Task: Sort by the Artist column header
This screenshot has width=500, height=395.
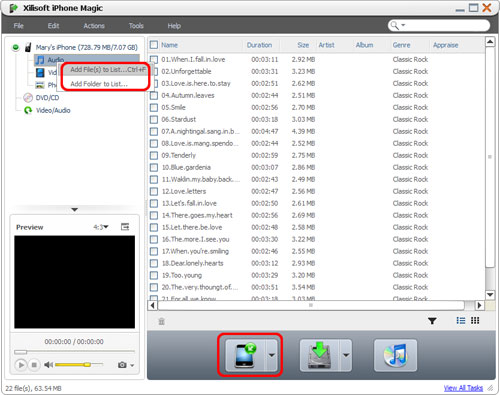Action: coord(326,45)
